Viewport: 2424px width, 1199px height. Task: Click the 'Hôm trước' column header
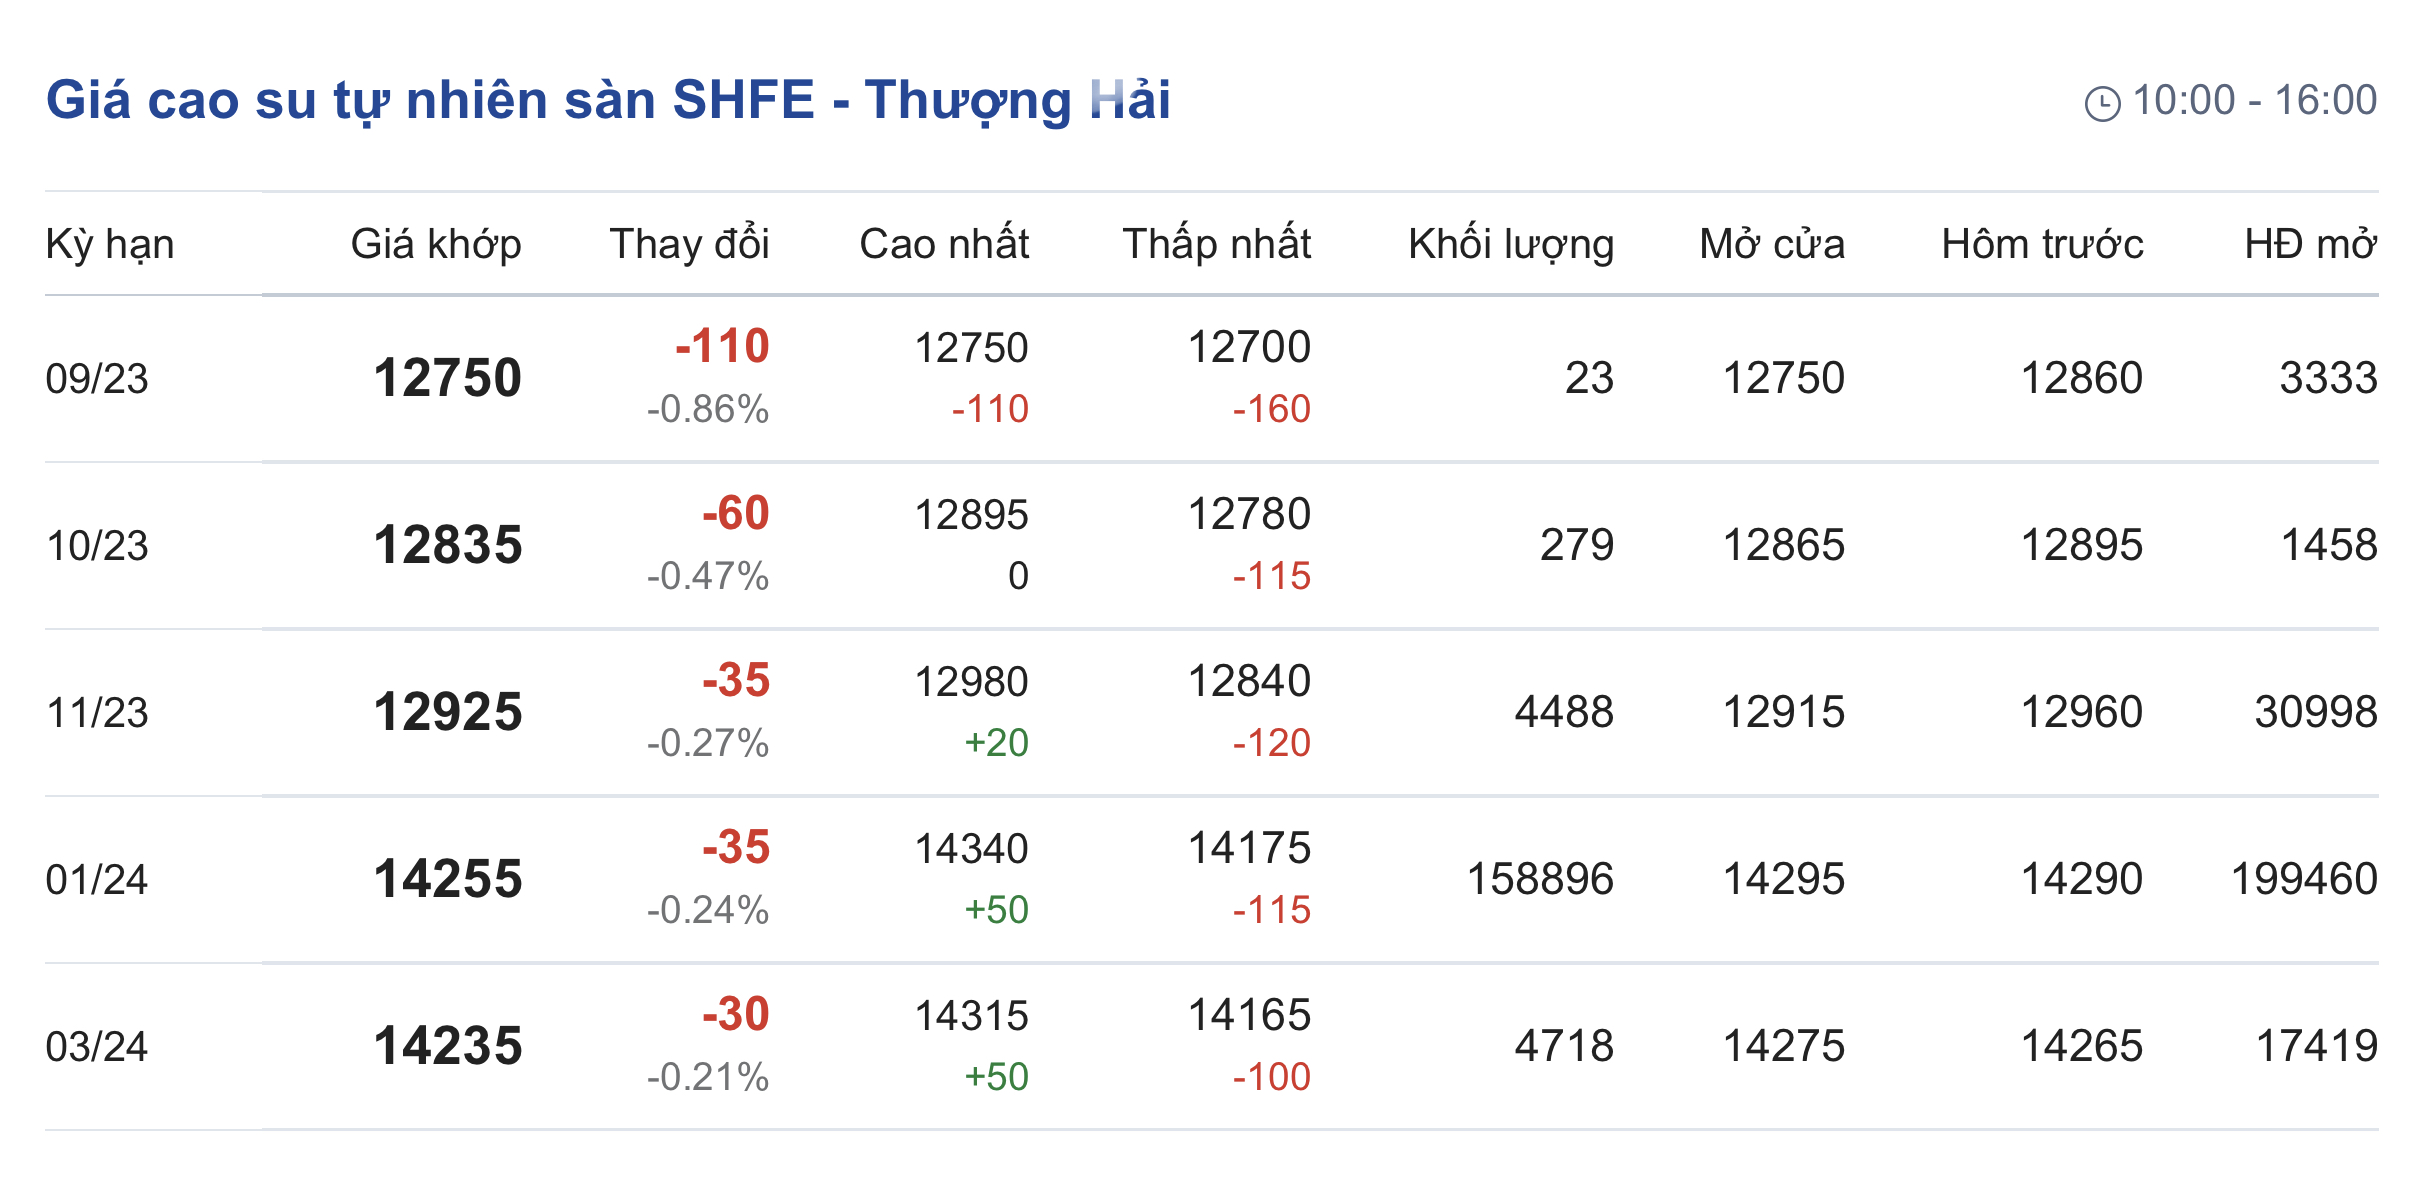point(2042,244)
